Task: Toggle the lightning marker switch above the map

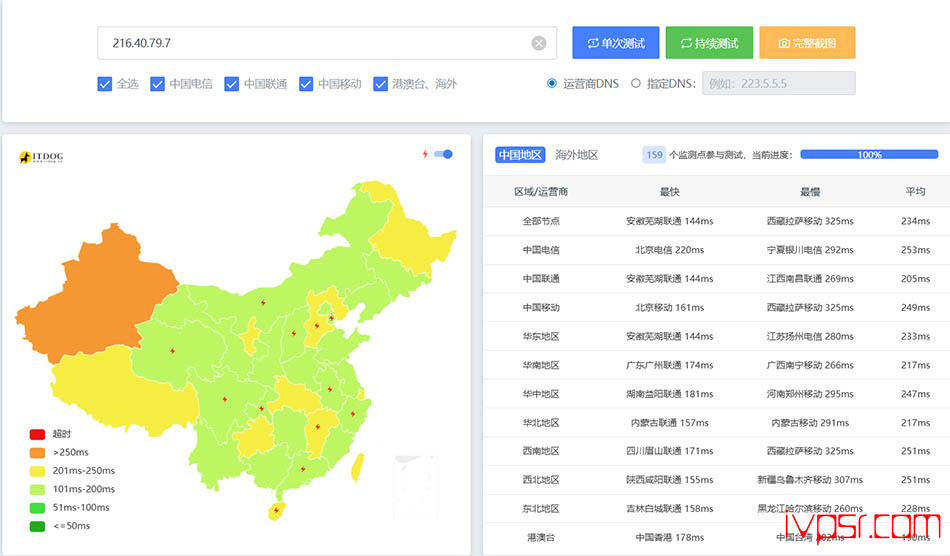Action: click(443, 154)
